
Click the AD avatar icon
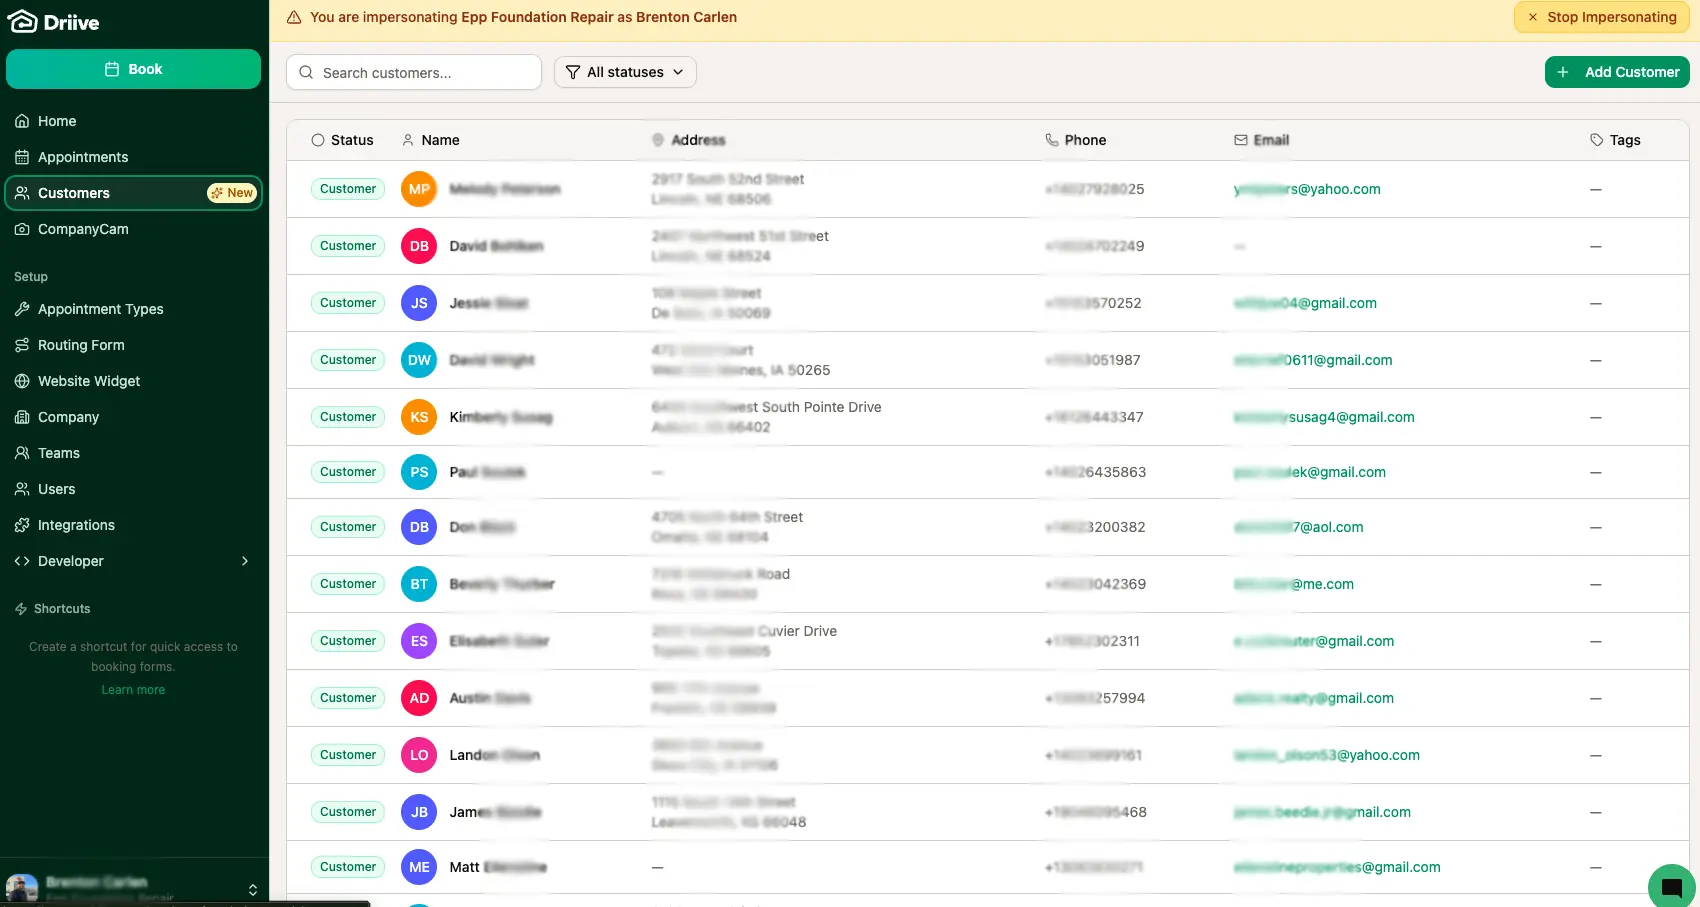coord(419,698)
